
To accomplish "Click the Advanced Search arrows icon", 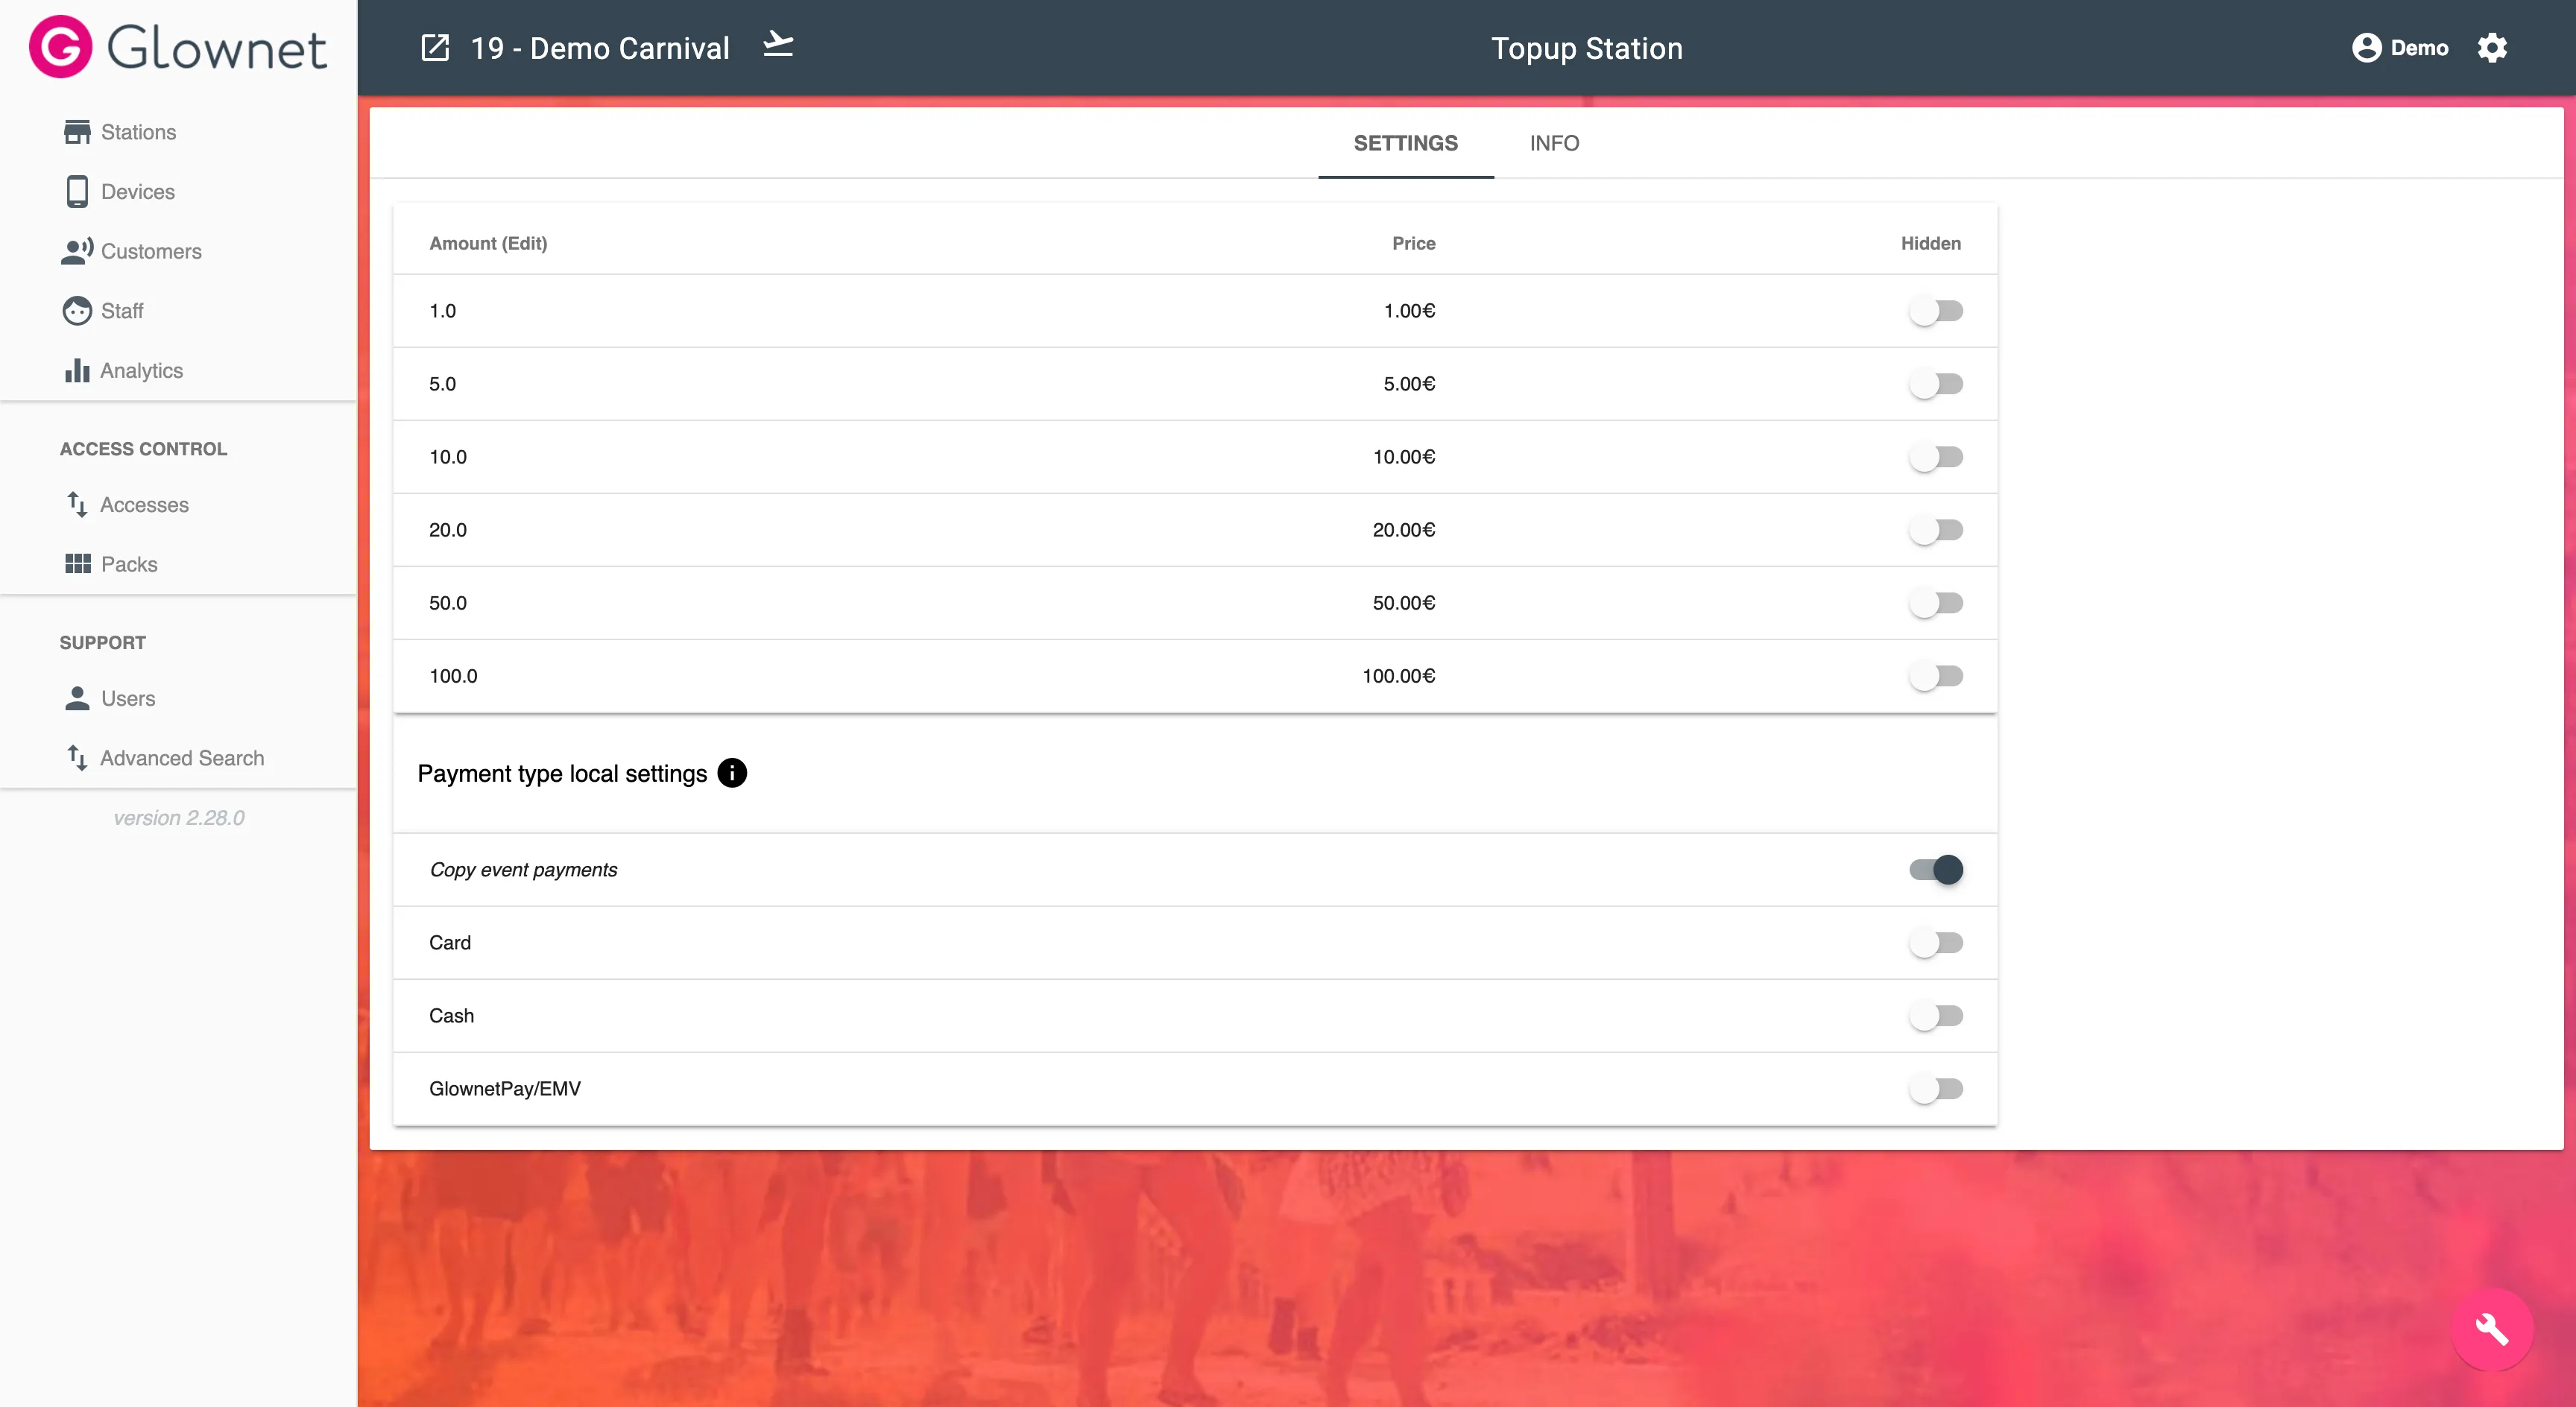I will (77, 758).
